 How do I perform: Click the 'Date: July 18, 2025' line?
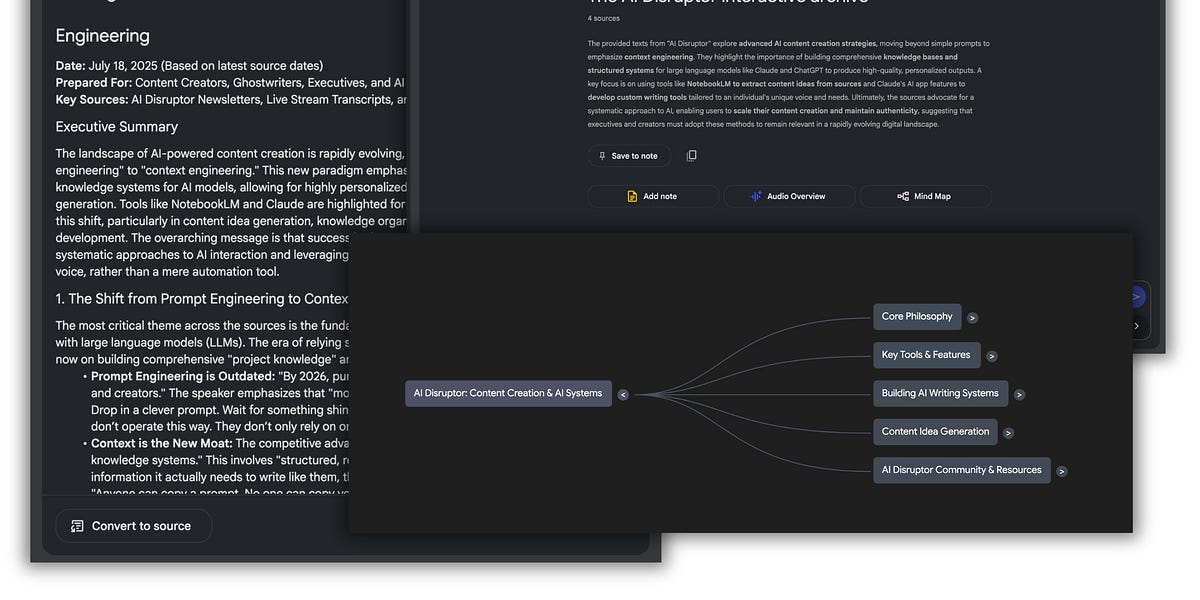point(189,66)
